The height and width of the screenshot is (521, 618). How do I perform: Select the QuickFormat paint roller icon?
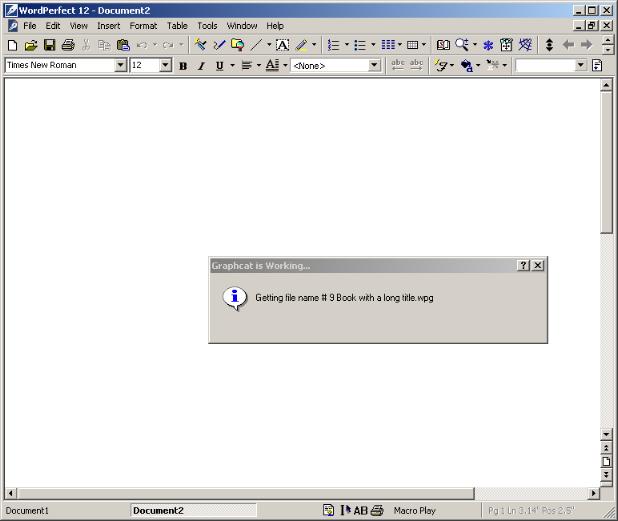pos(201,45)
